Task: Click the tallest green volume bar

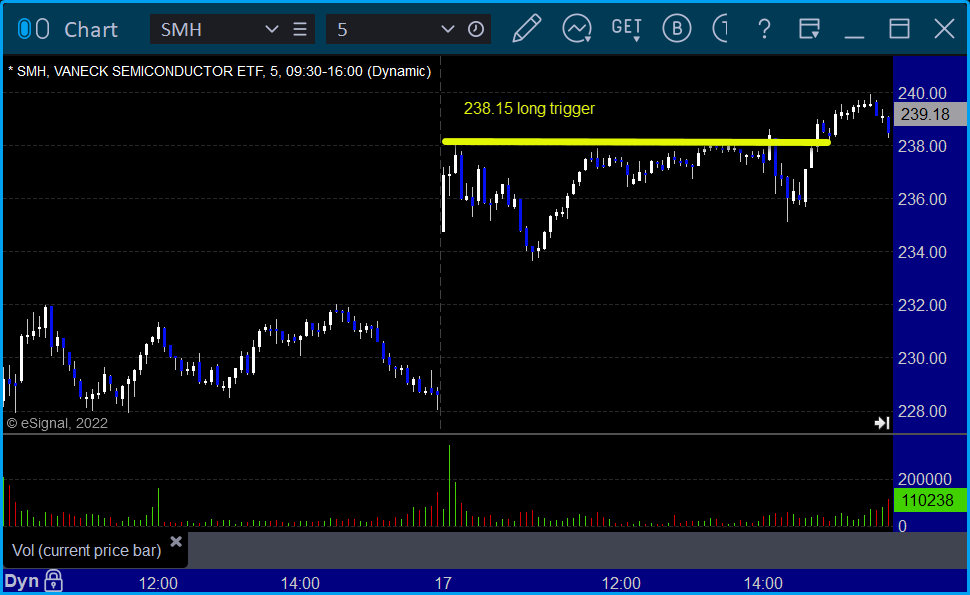Action: click(450, 486)
